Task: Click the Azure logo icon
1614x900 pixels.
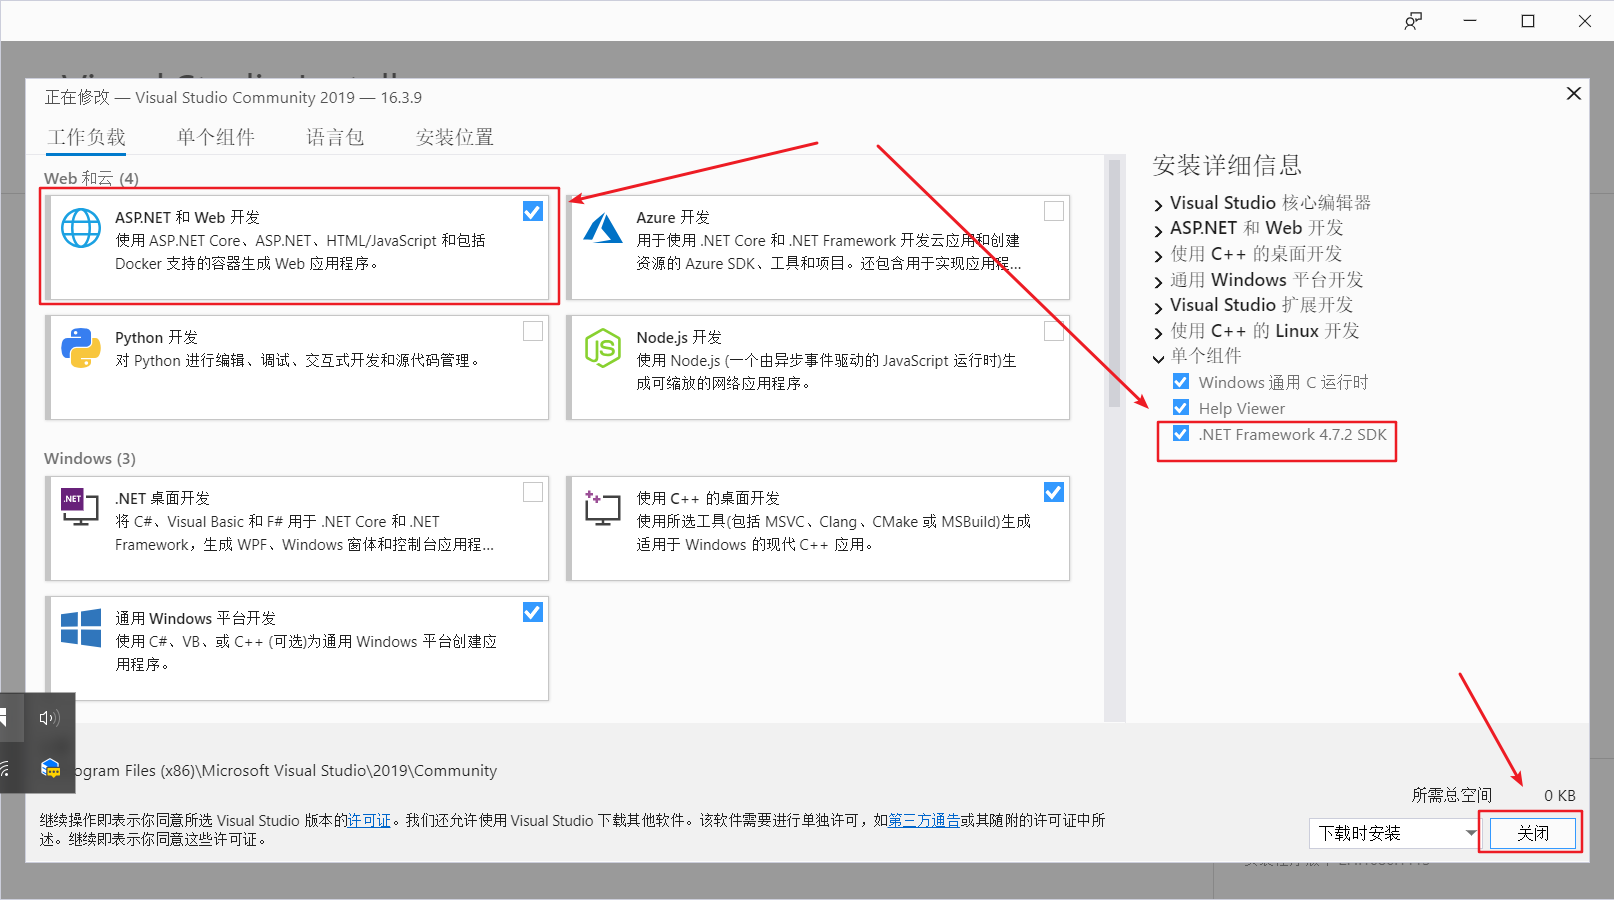Action: point(603,229)
